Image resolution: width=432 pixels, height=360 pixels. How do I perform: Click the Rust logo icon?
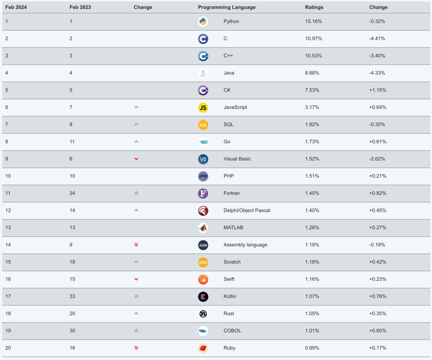[x=203, y=314]
